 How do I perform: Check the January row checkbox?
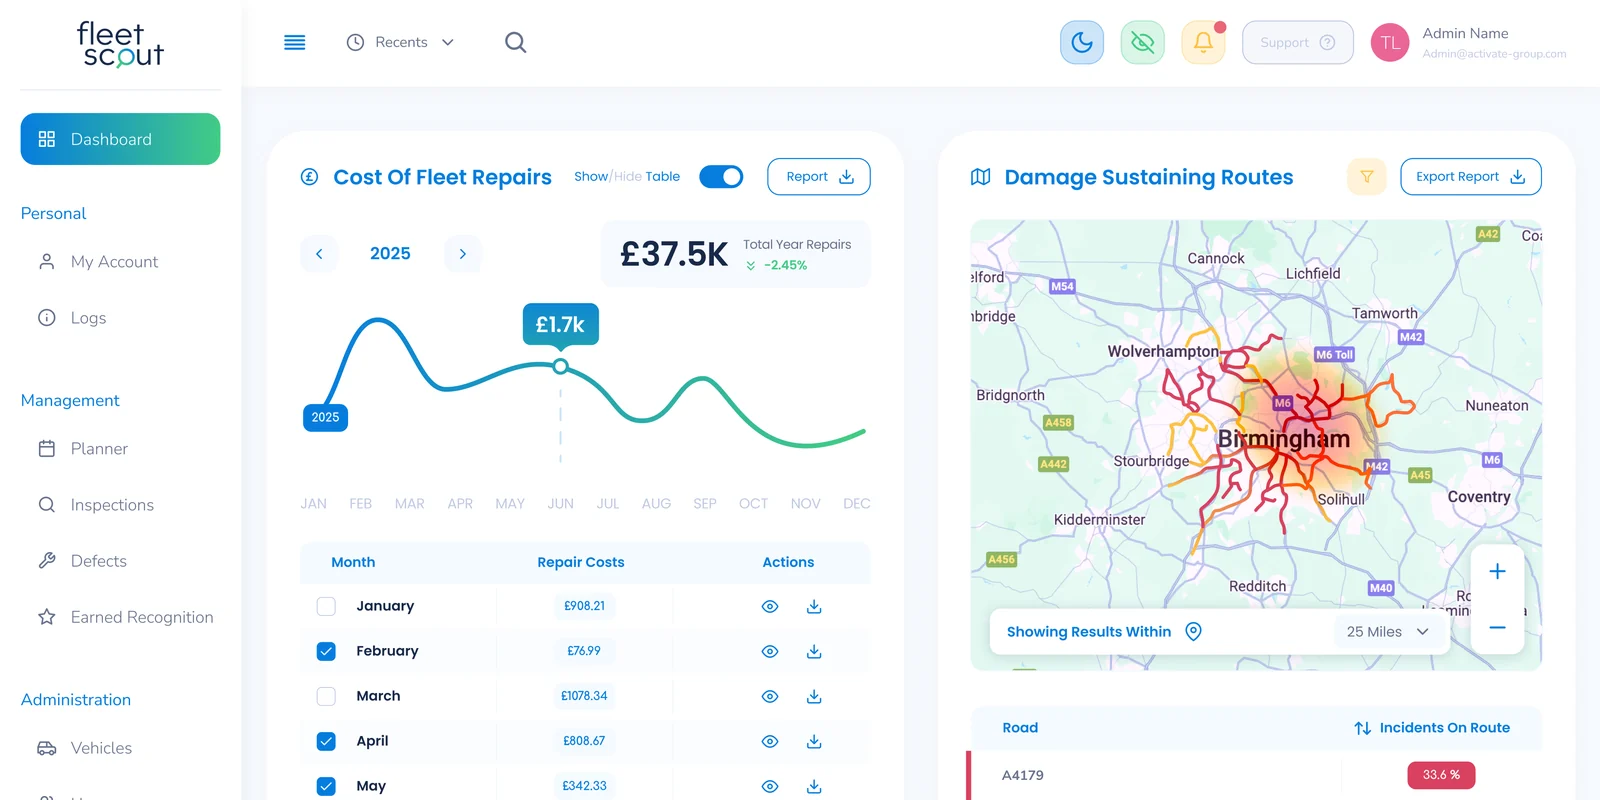[326, 606]
